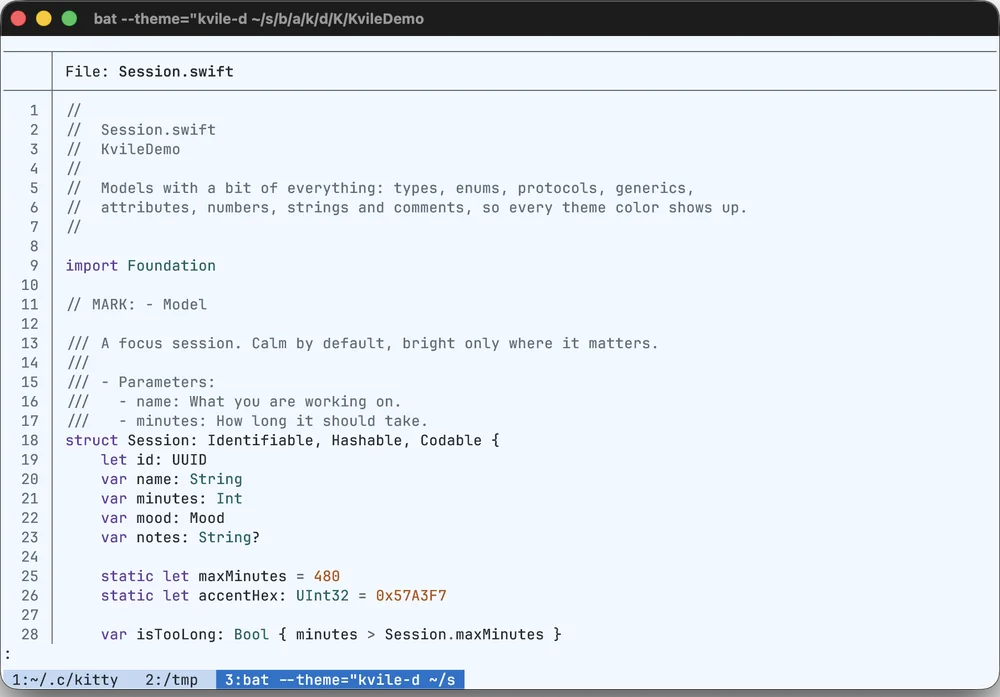The width and height of the screenshot is (1000, 697).
Task: Click the hex value 0x57A3F7
Action: pos(411,596)
